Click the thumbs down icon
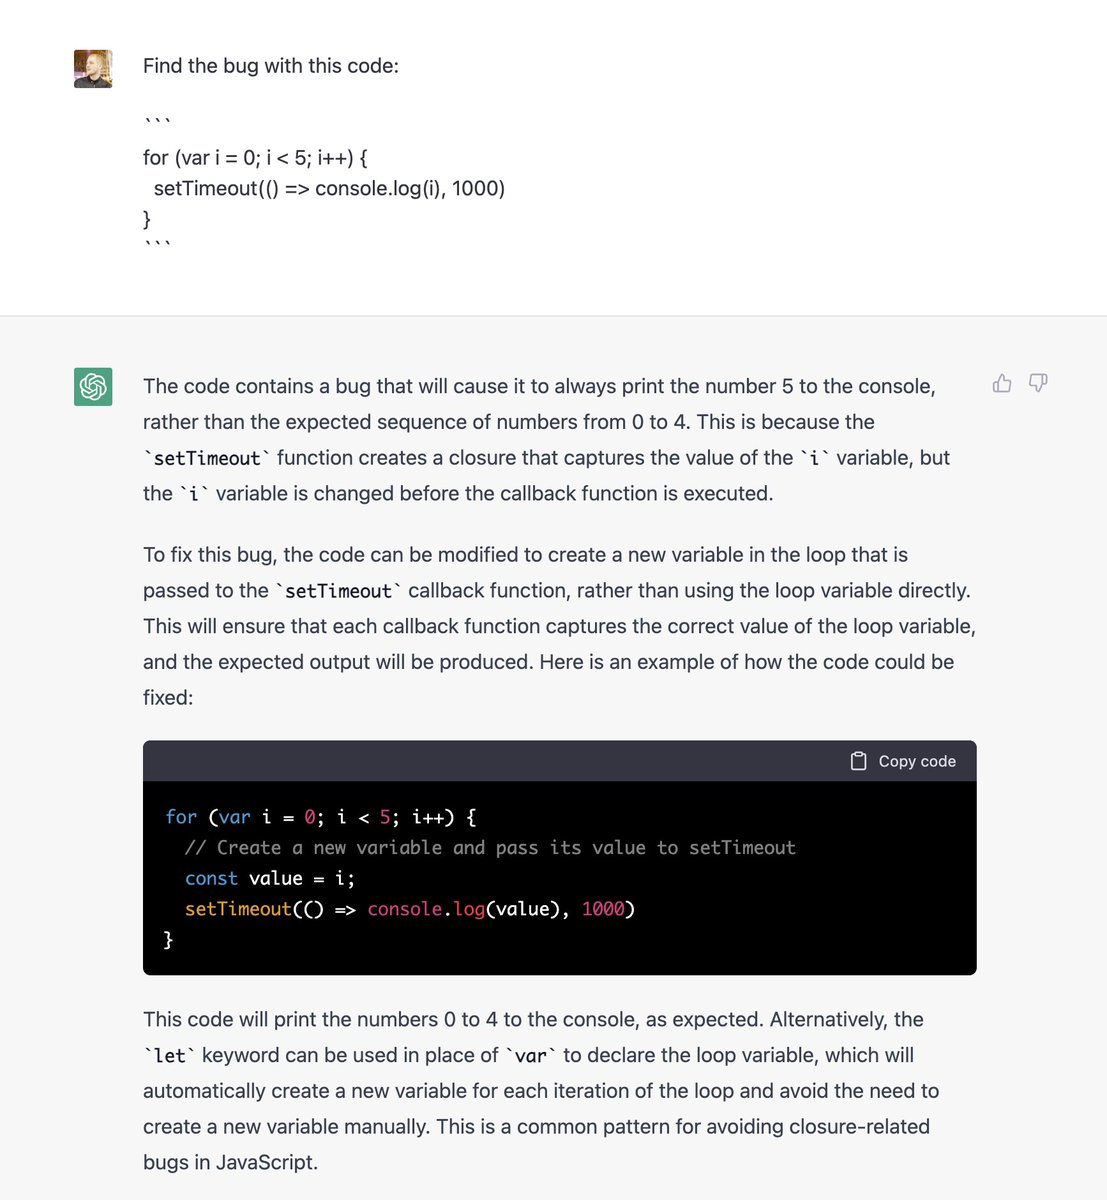The height and width of the screenshot is (1200, 1107). [x=1038, y=383]
